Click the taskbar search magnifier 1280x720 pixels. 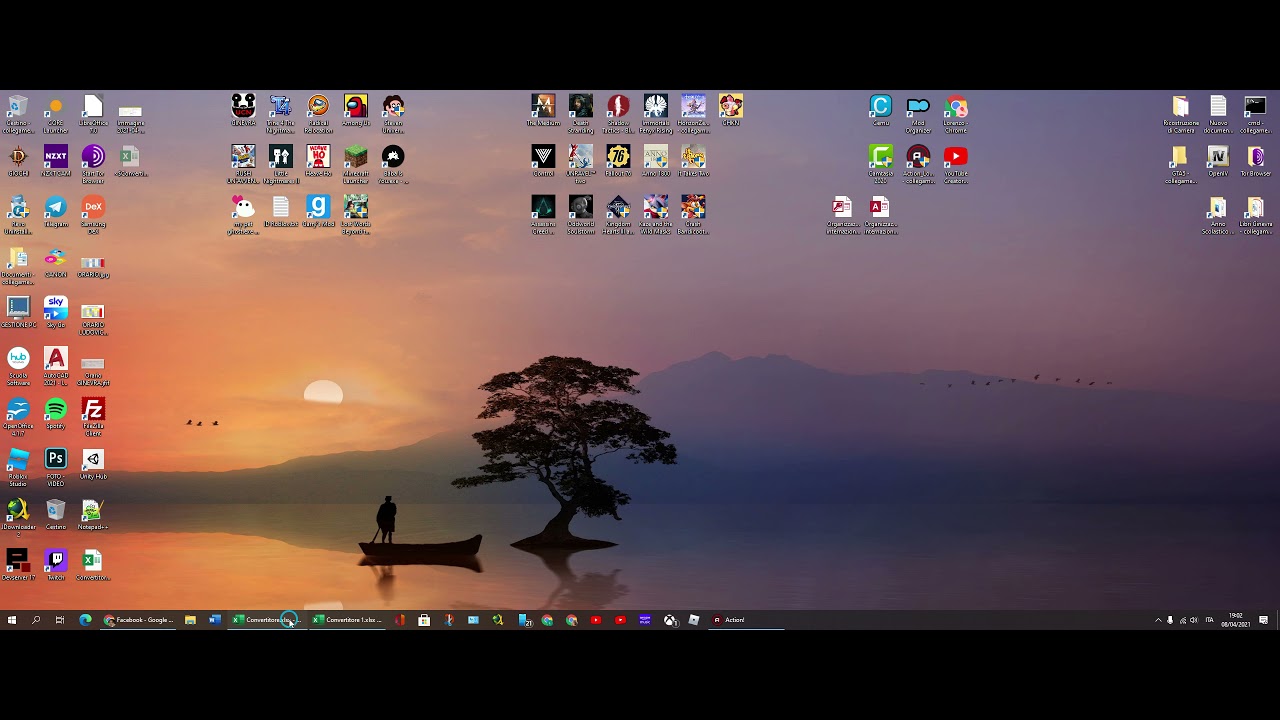pos(36,620)
